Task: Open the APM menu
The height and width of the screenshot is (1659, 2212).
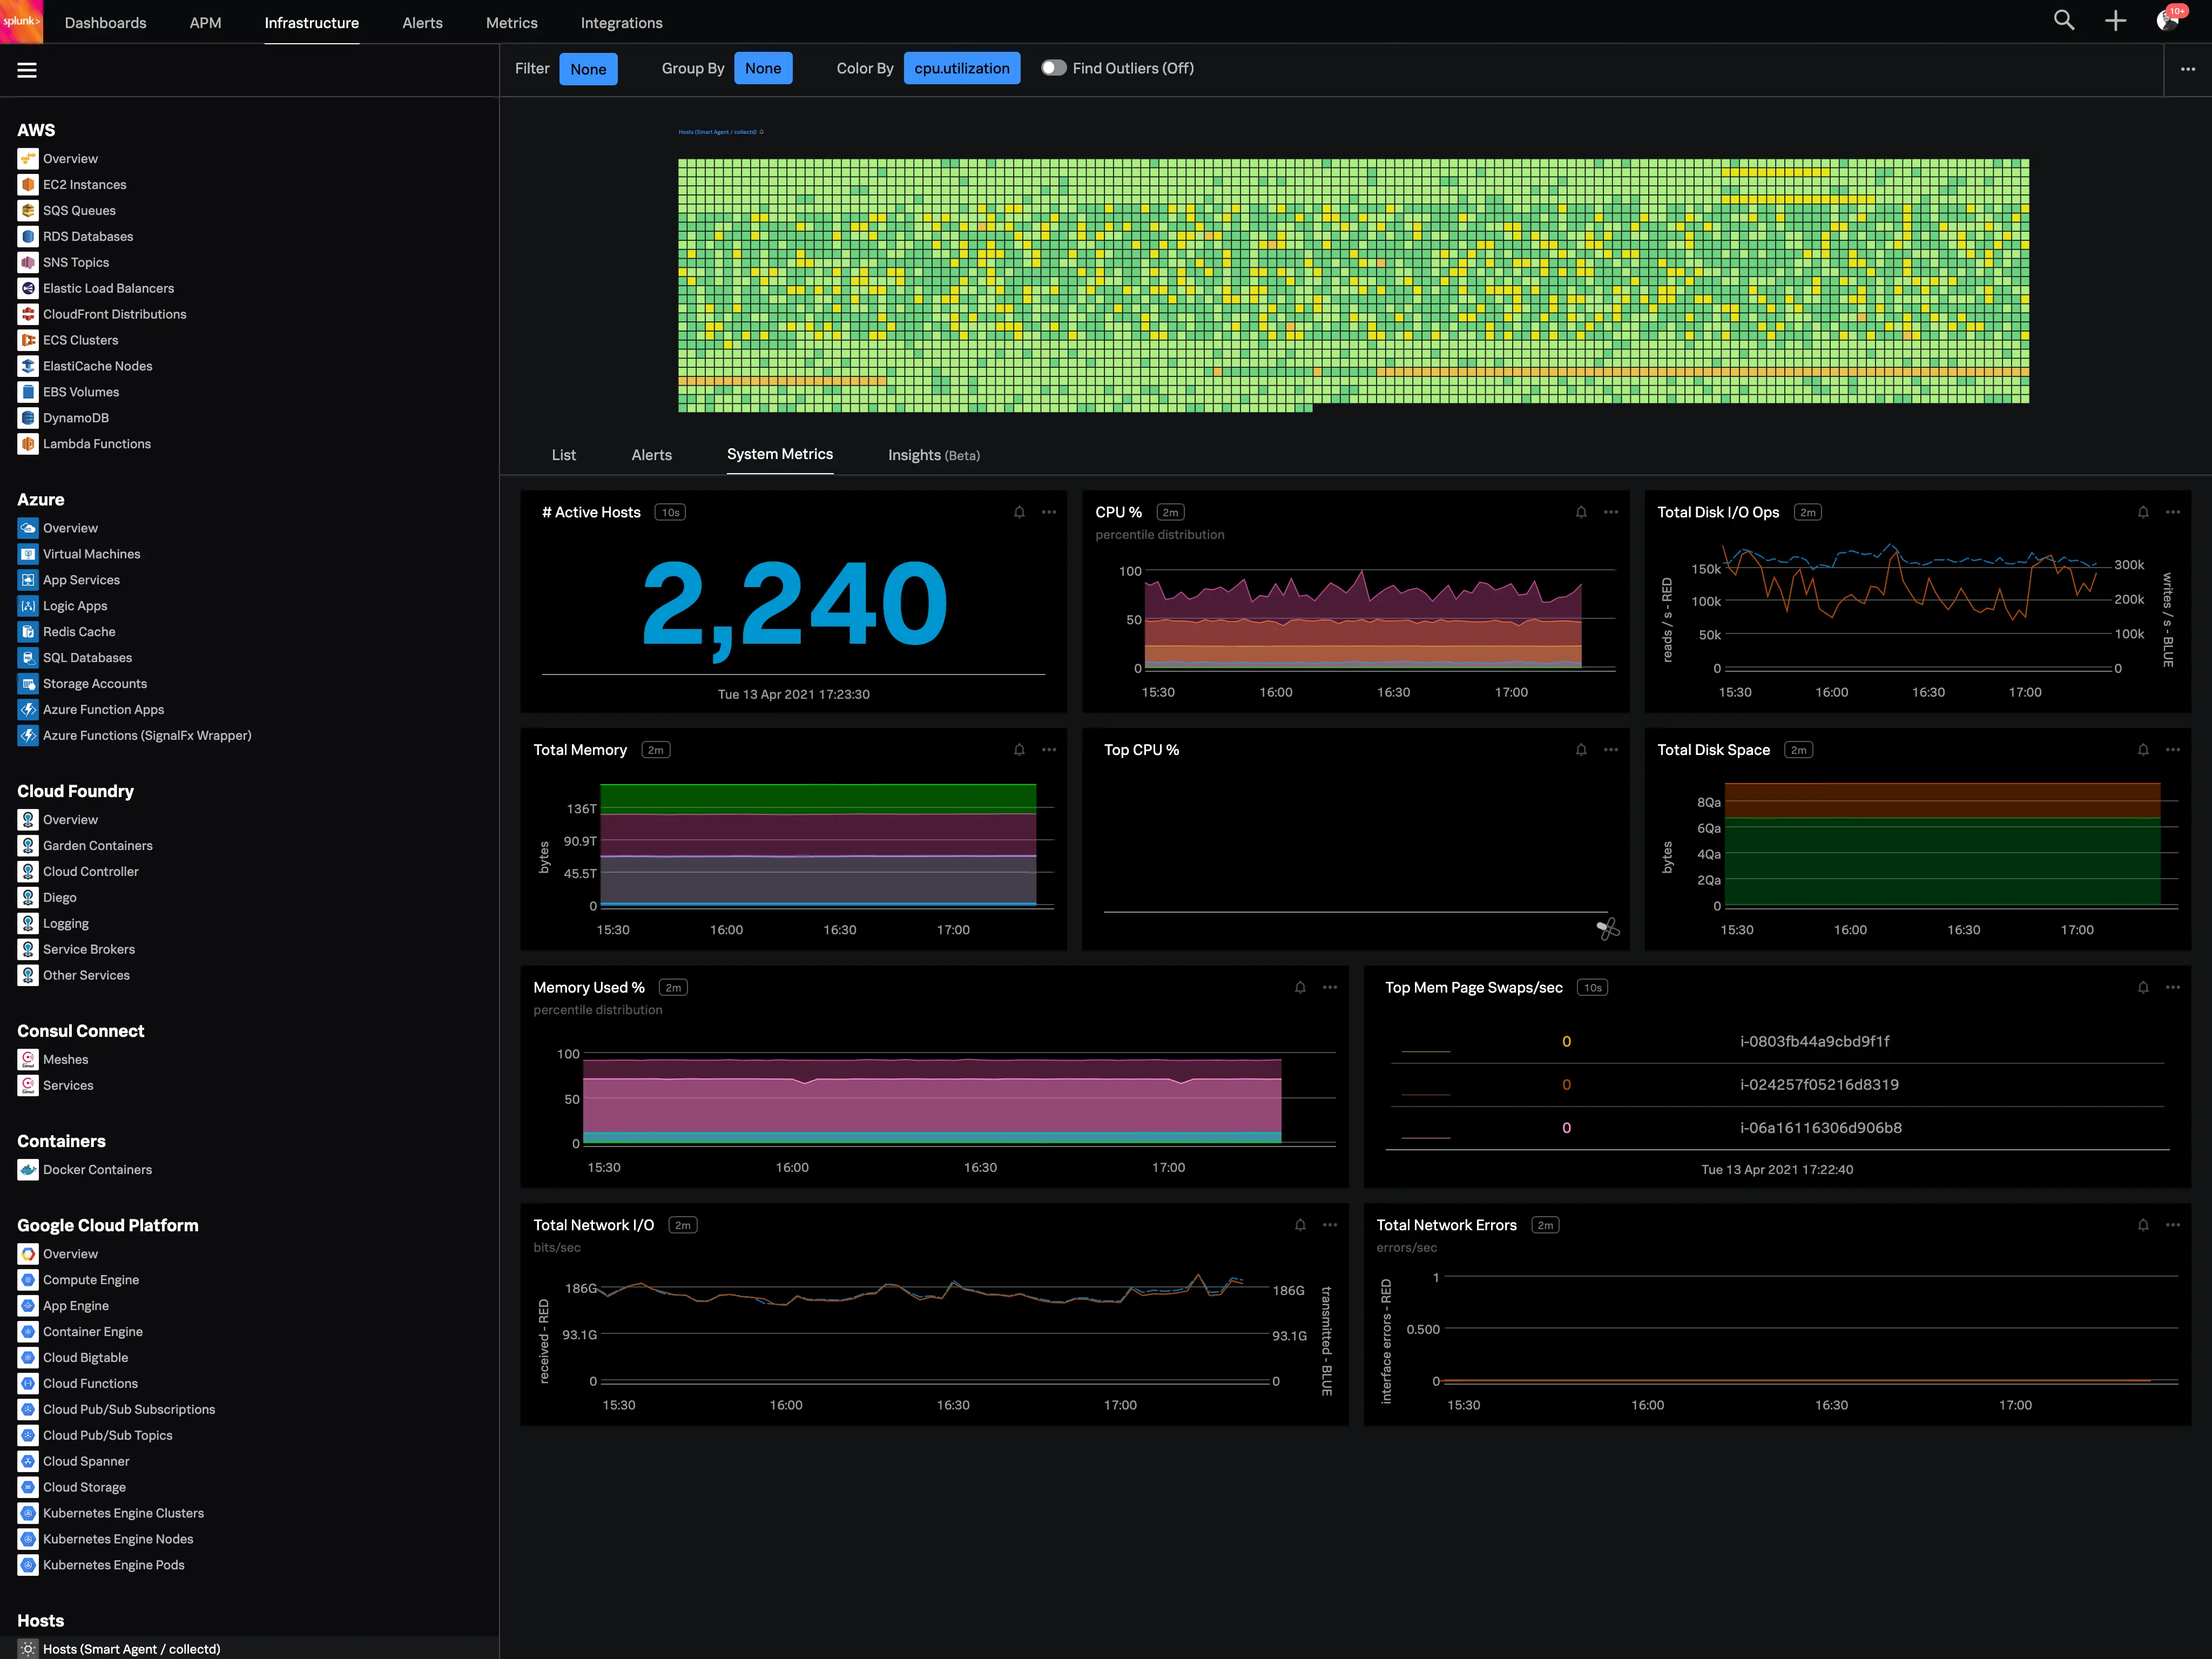Action: tap(206, 22)
